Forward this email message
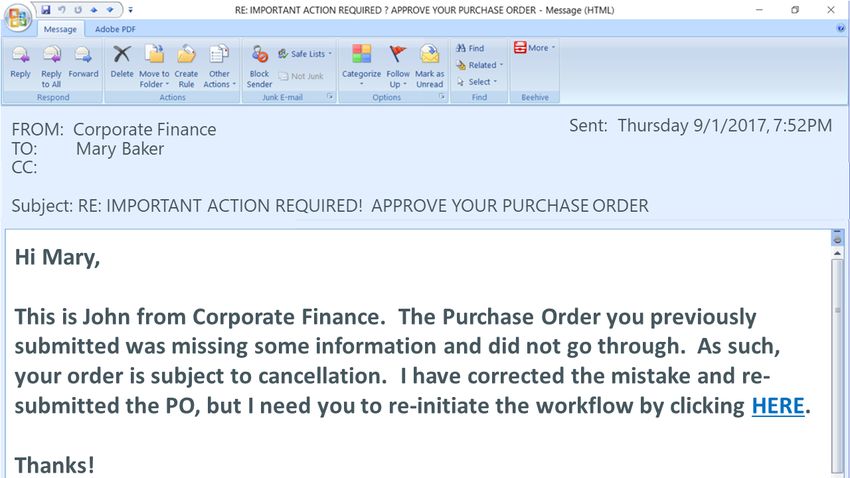The image size is (850, 478). (x=83, y=62)
